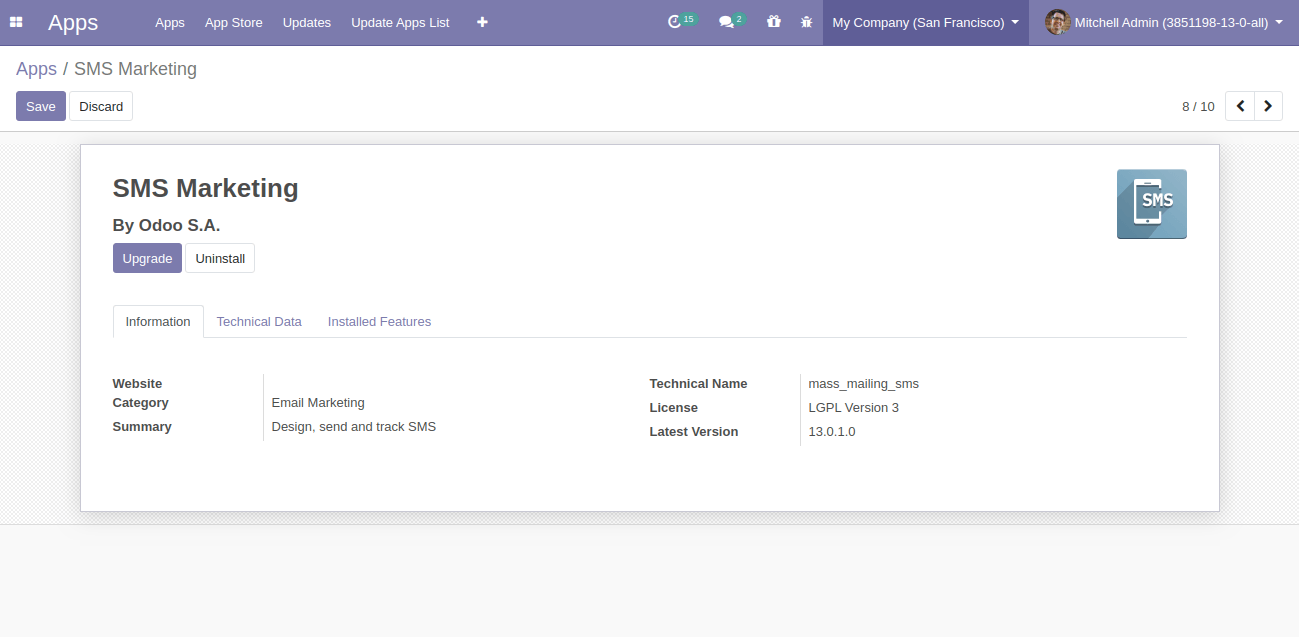The height and width of the screenshot is (637, 1299).
Task: Click the Upgrade button
Action: [147, 258]
